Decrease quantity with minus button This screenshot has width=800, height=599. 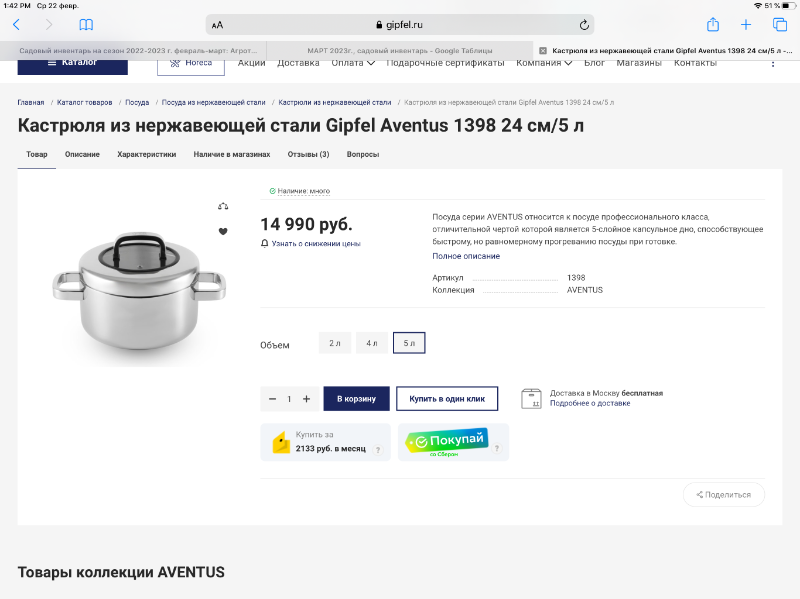click(x=272, y=399)
